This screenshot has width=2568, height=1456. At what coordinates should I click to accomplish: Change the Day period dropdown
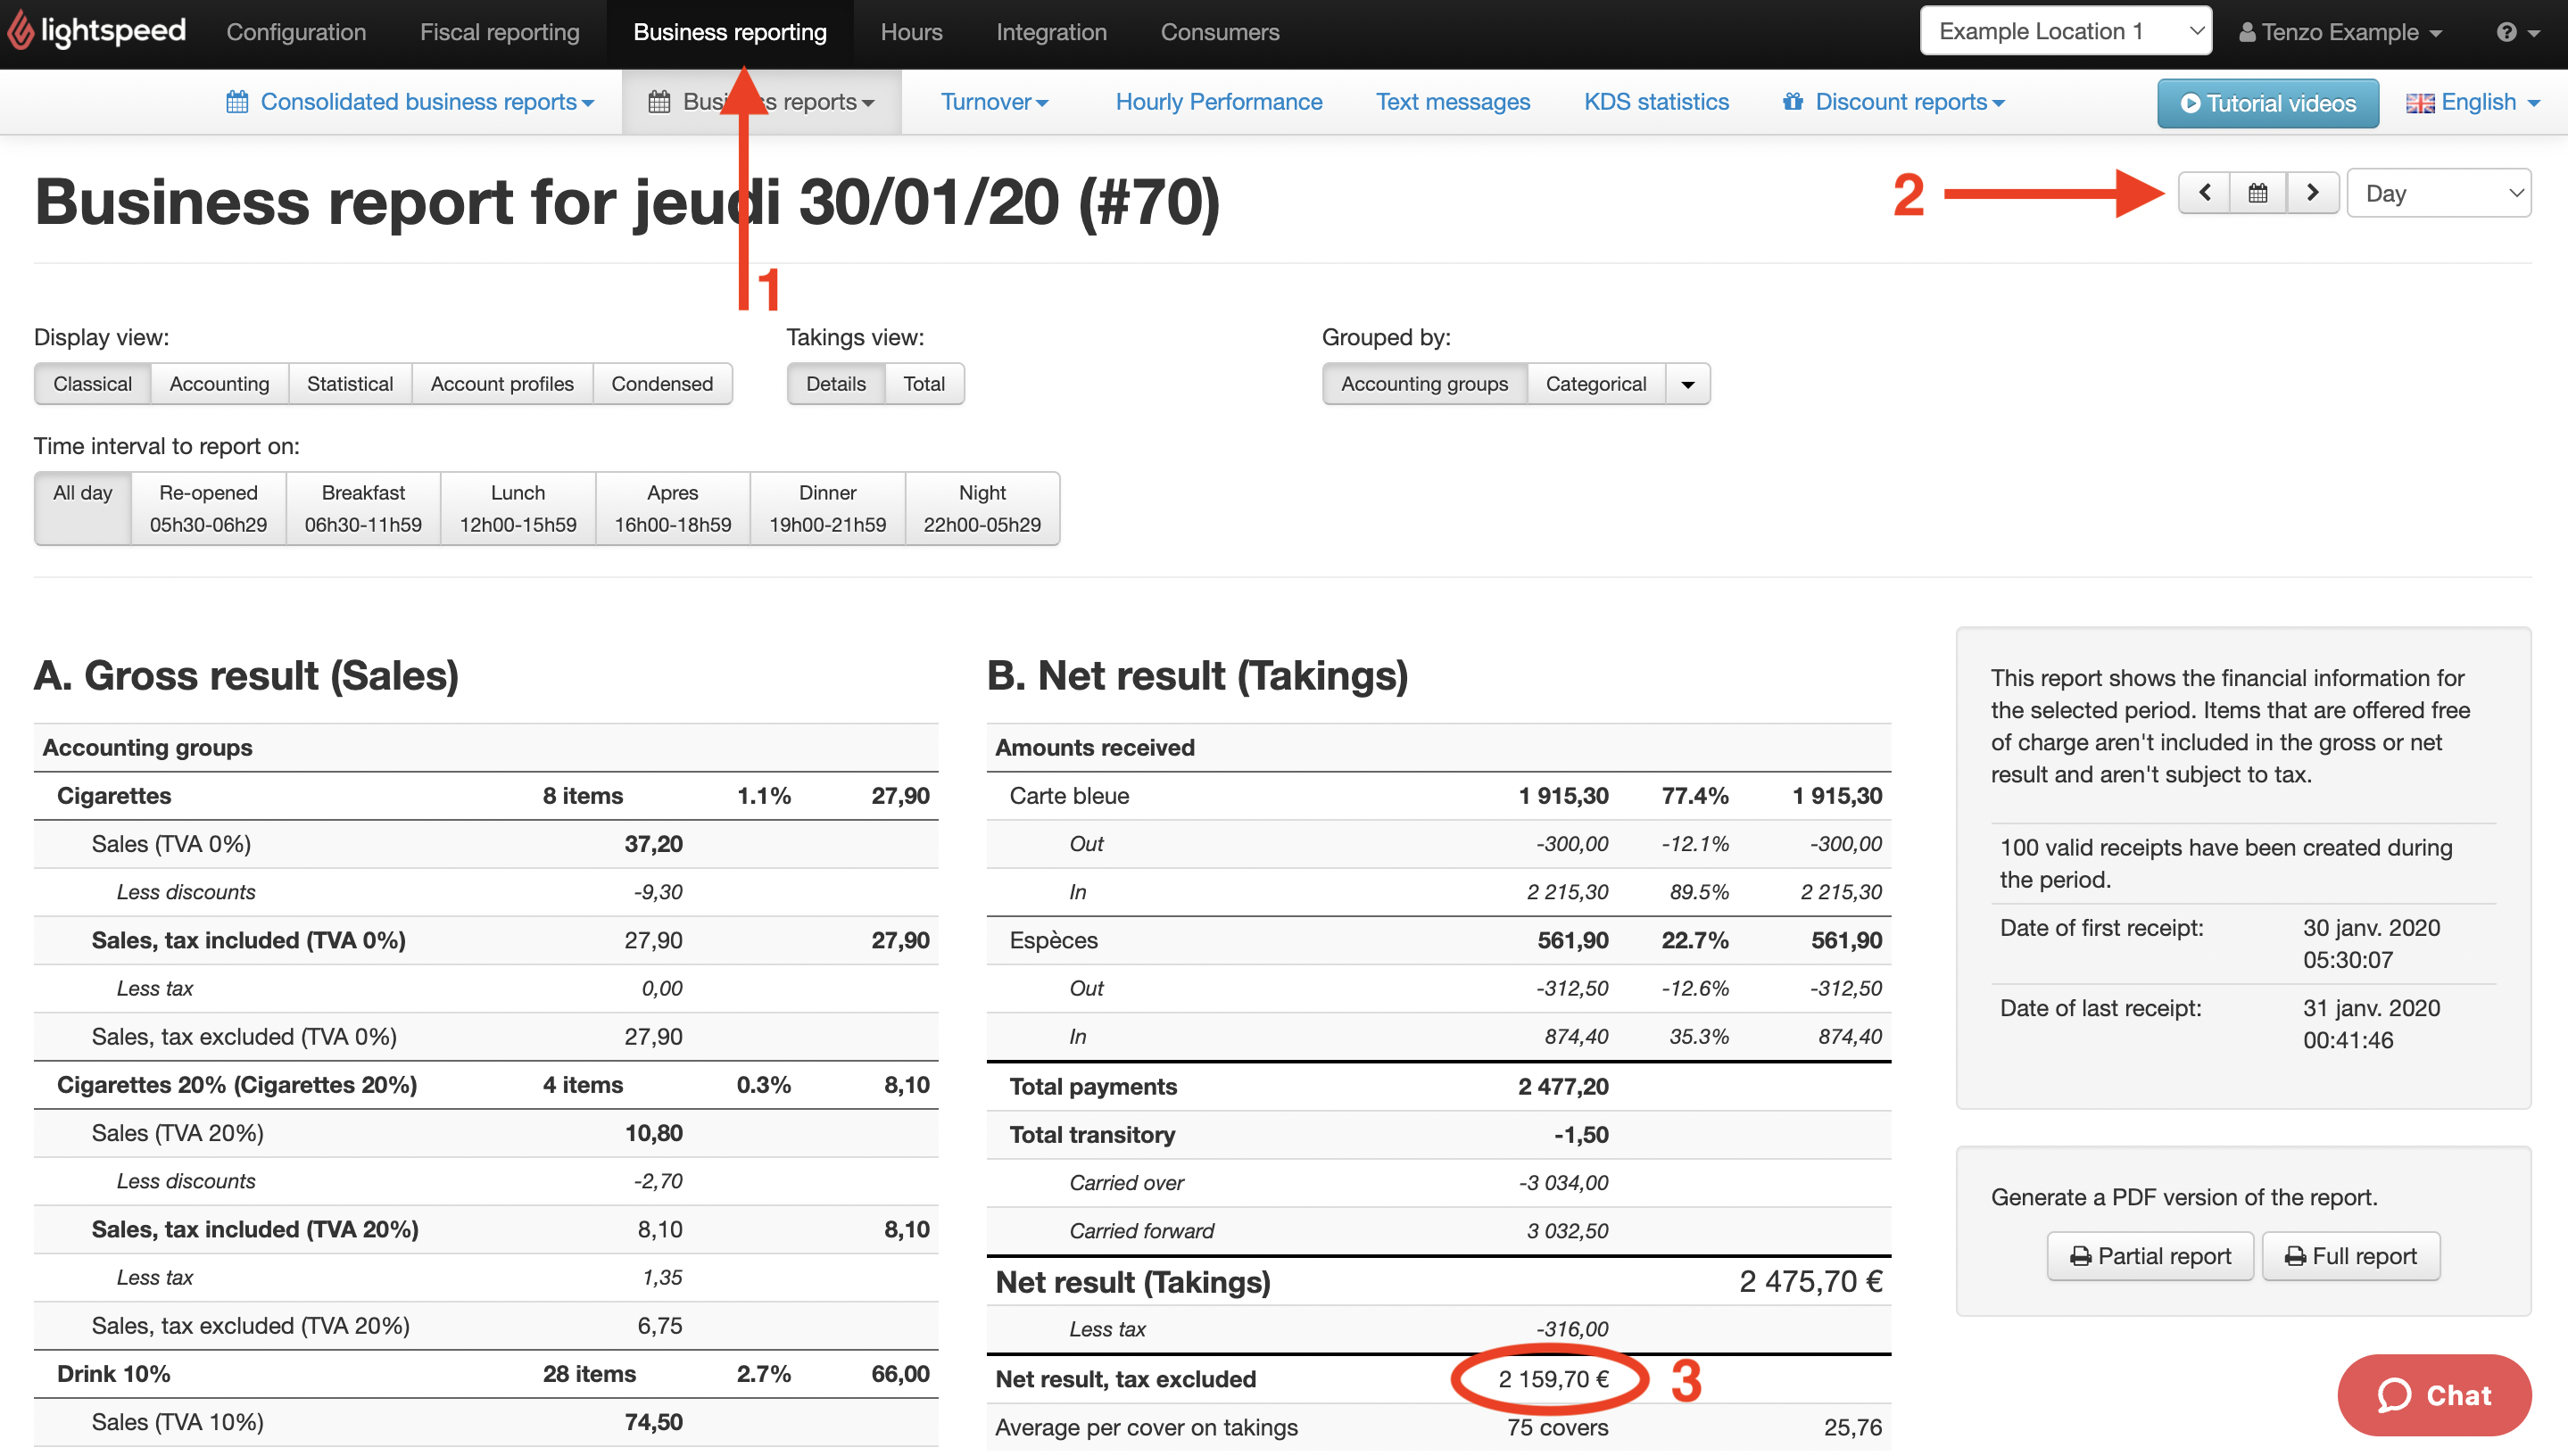[x=2439, y=192]
